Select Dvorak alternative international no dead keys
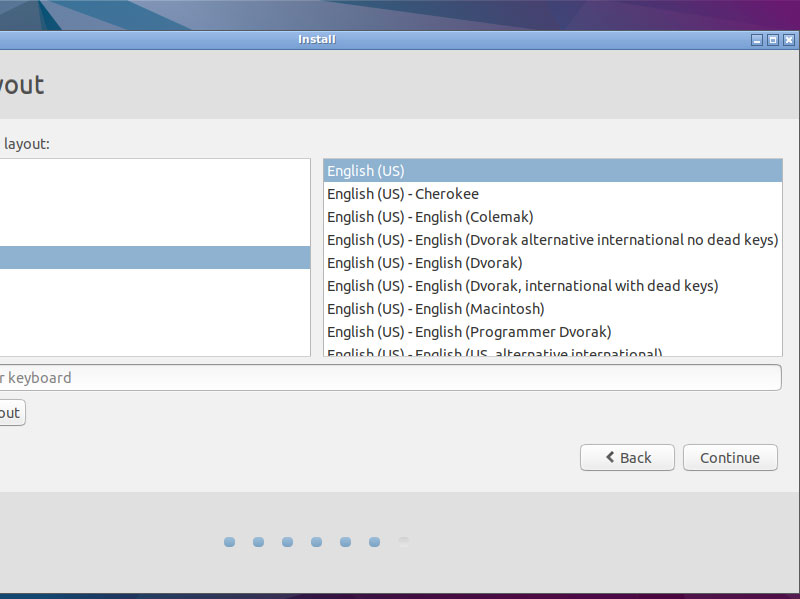 click(x=553, y=240)
